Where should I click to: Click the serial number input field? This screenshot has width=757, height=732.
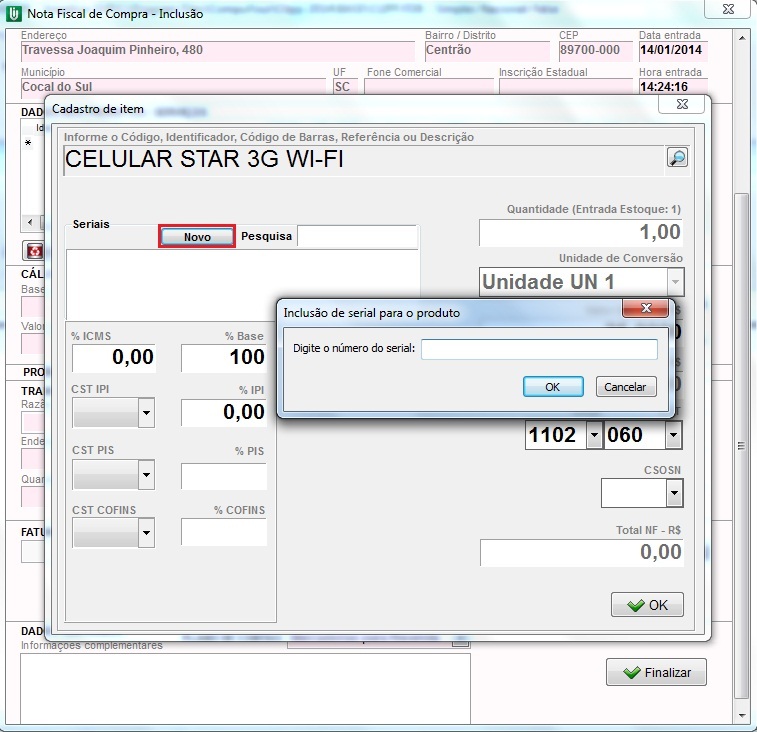539,349
